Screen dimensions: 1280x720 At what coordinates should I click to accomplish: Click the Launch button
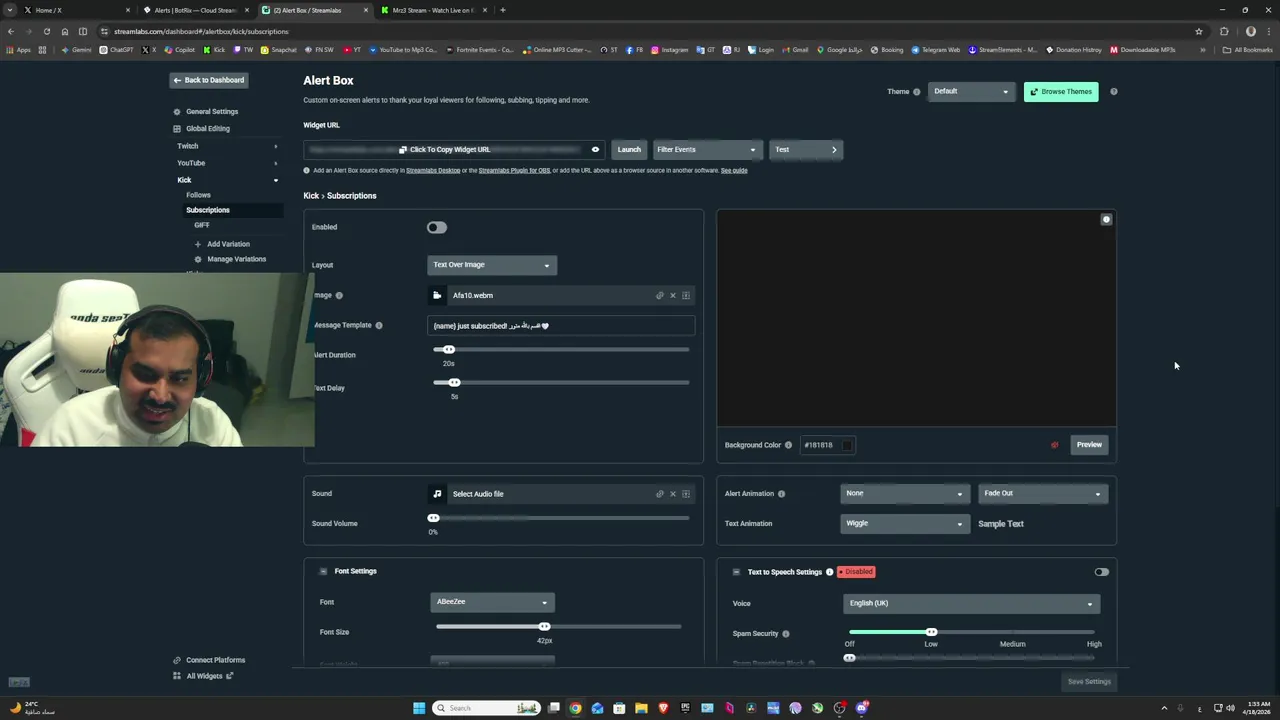point(629,150)
